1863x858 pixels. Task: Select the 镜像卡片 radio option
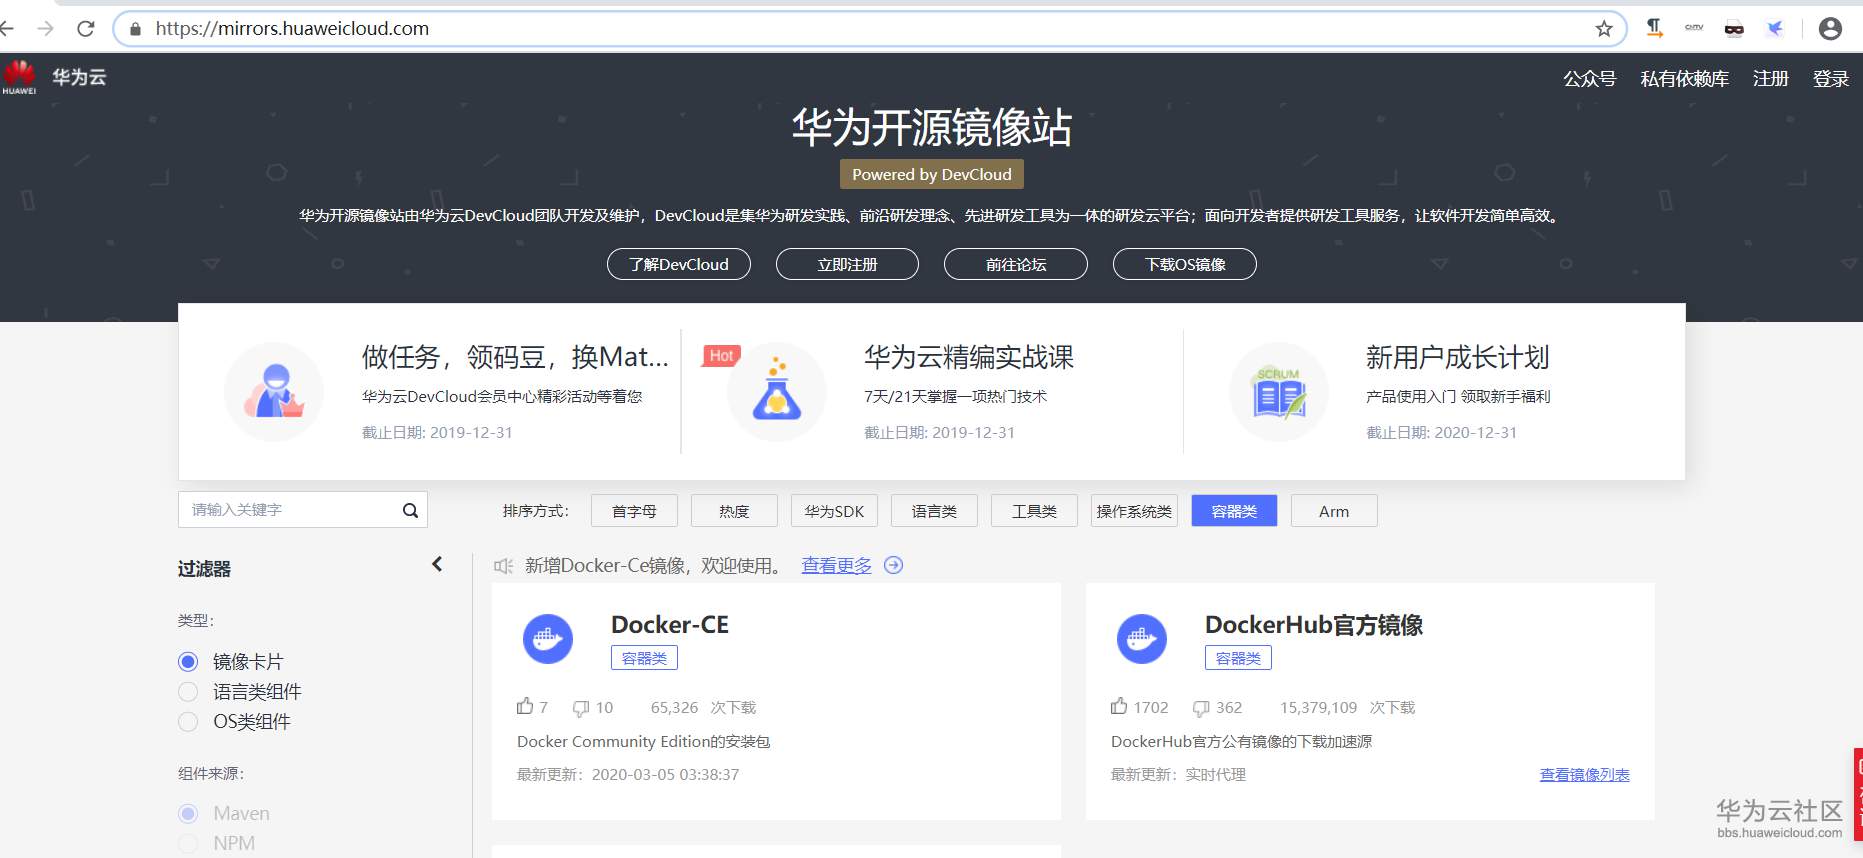coord(188,662)
